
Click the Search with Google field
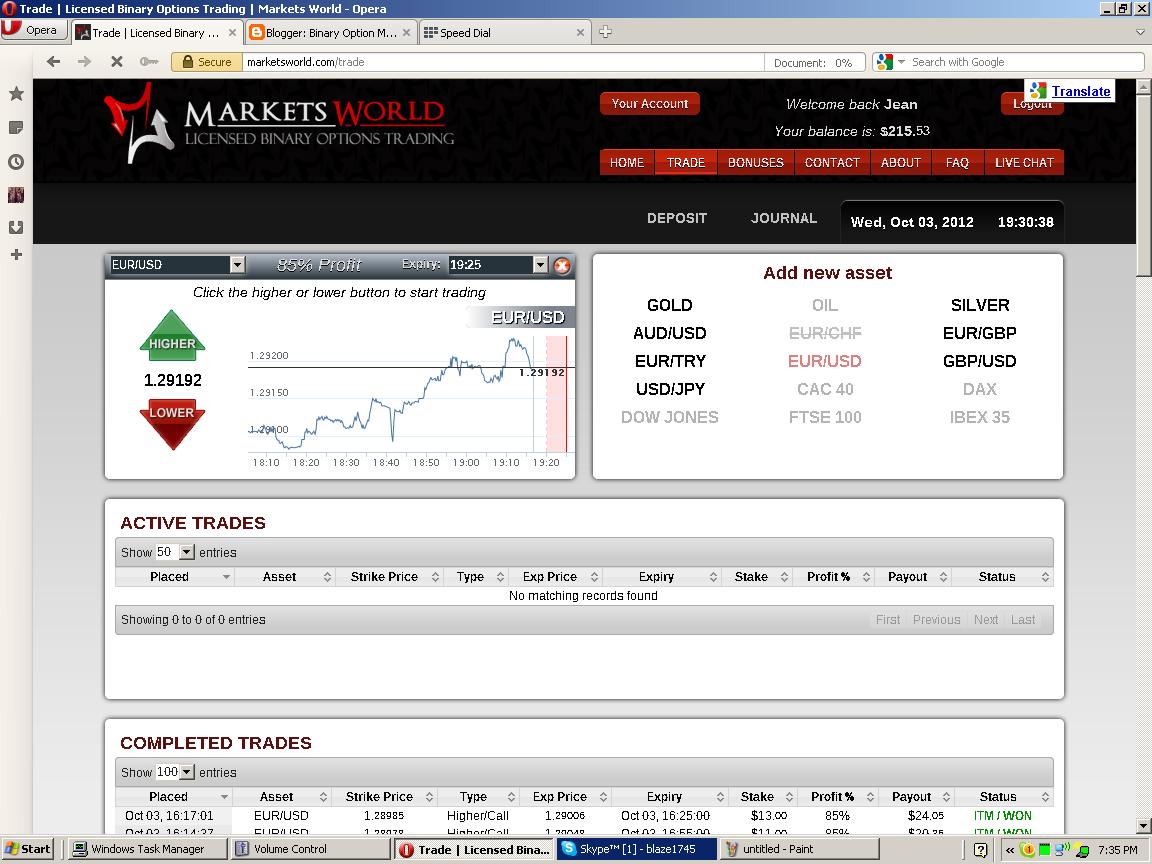point(1025,62)
